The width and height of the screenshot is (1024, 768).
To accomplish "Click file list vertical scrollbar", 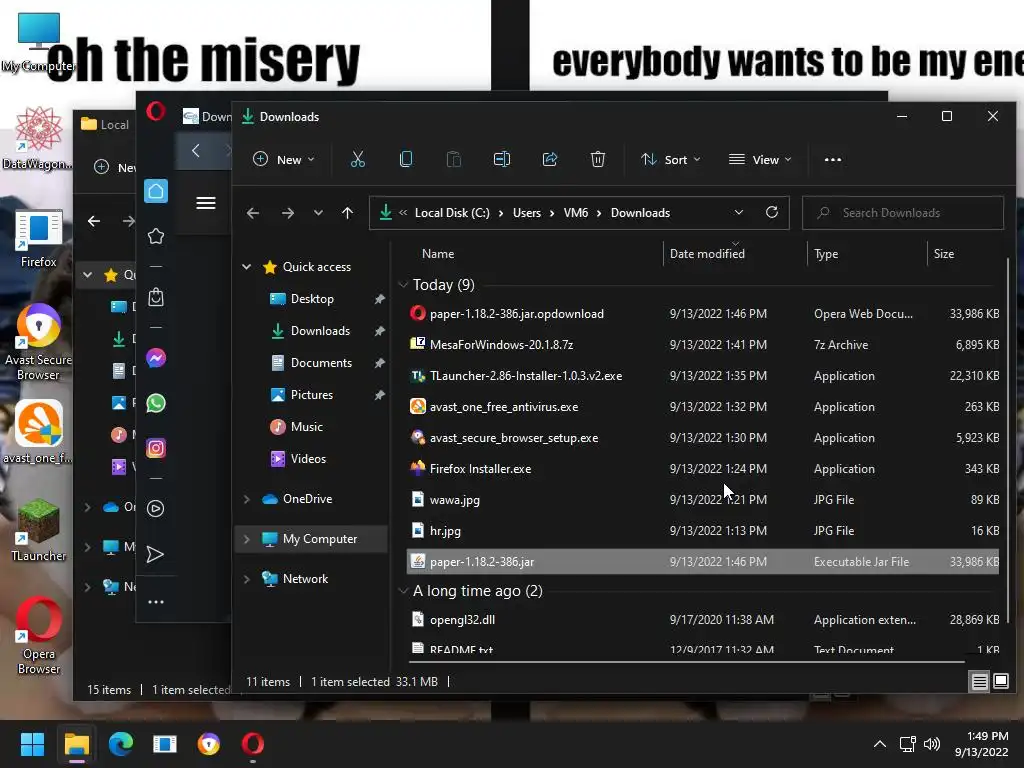I will (1008, 441).
